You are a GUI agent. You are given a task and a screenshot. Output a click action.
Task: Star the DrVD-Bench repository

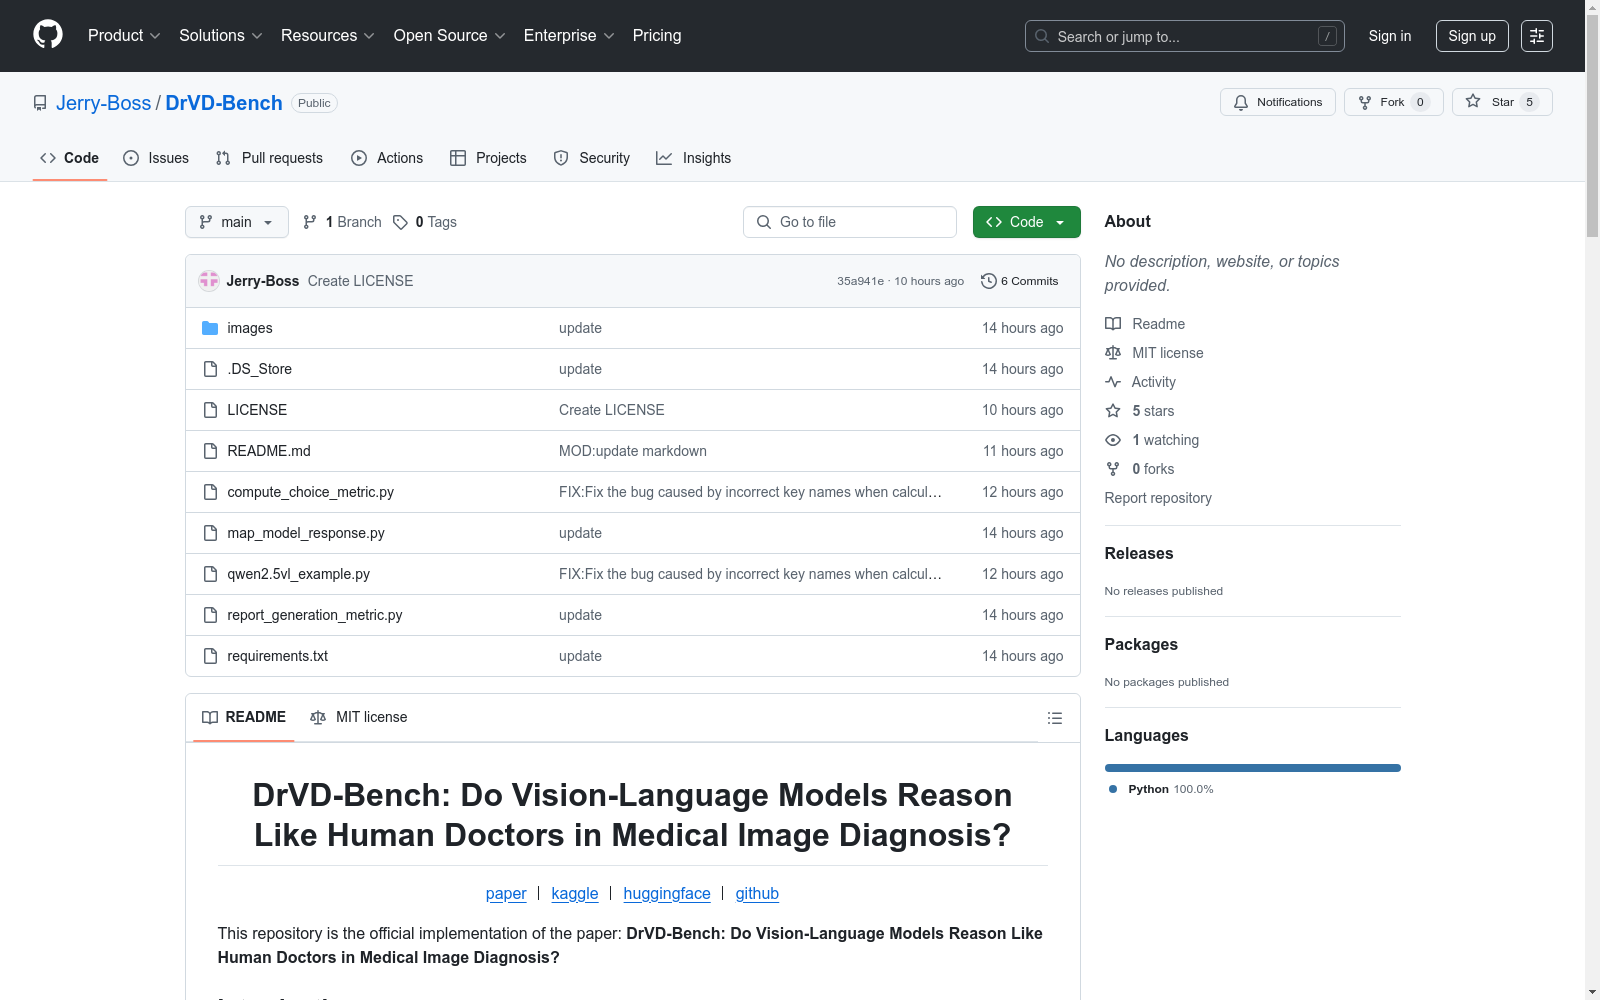1501,102
